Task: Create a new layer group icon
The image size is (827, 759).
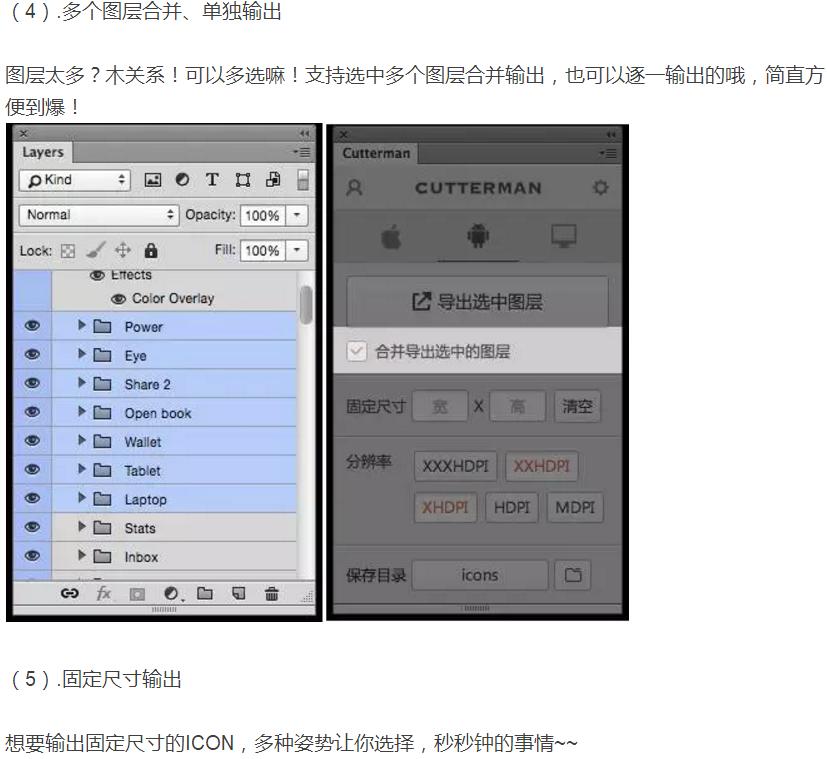Action: [x=205, y=594]
